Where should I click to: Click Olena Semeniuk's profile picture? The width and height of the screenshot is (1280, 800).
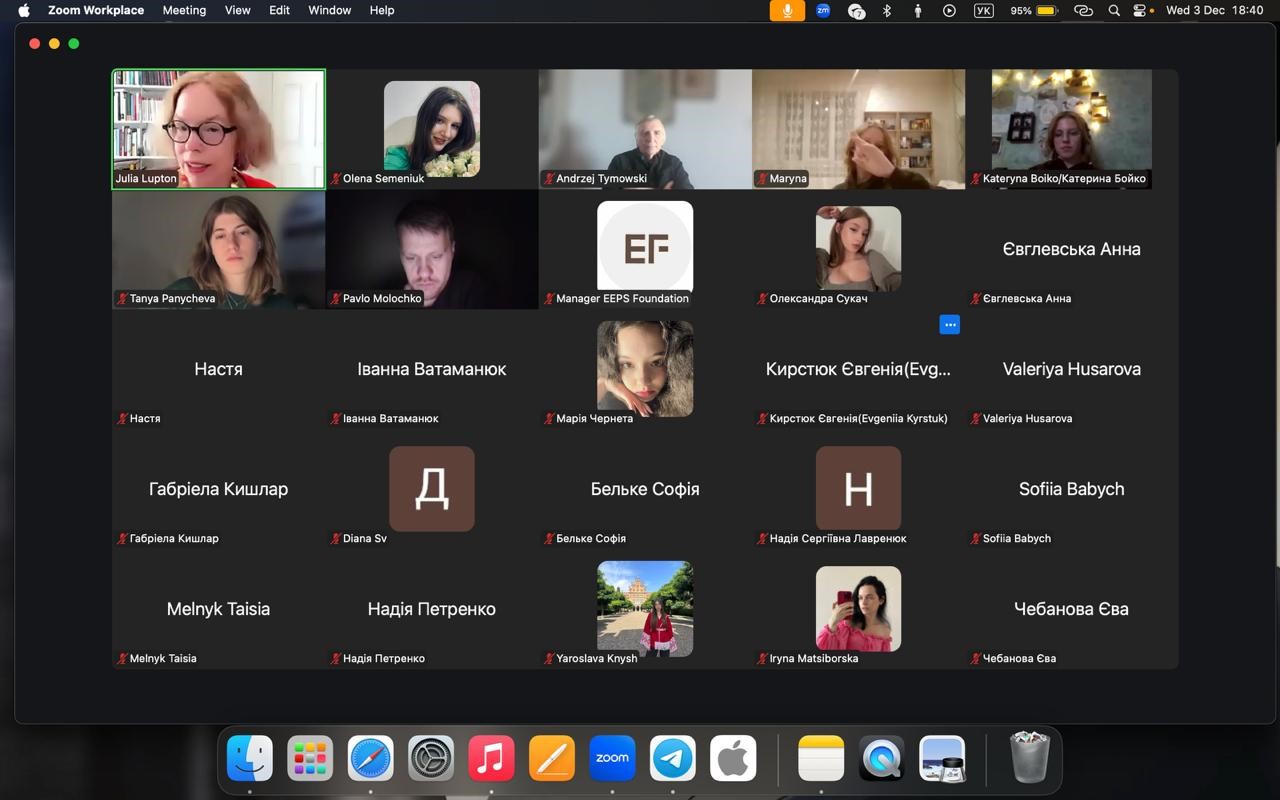[x=432, y=129]
